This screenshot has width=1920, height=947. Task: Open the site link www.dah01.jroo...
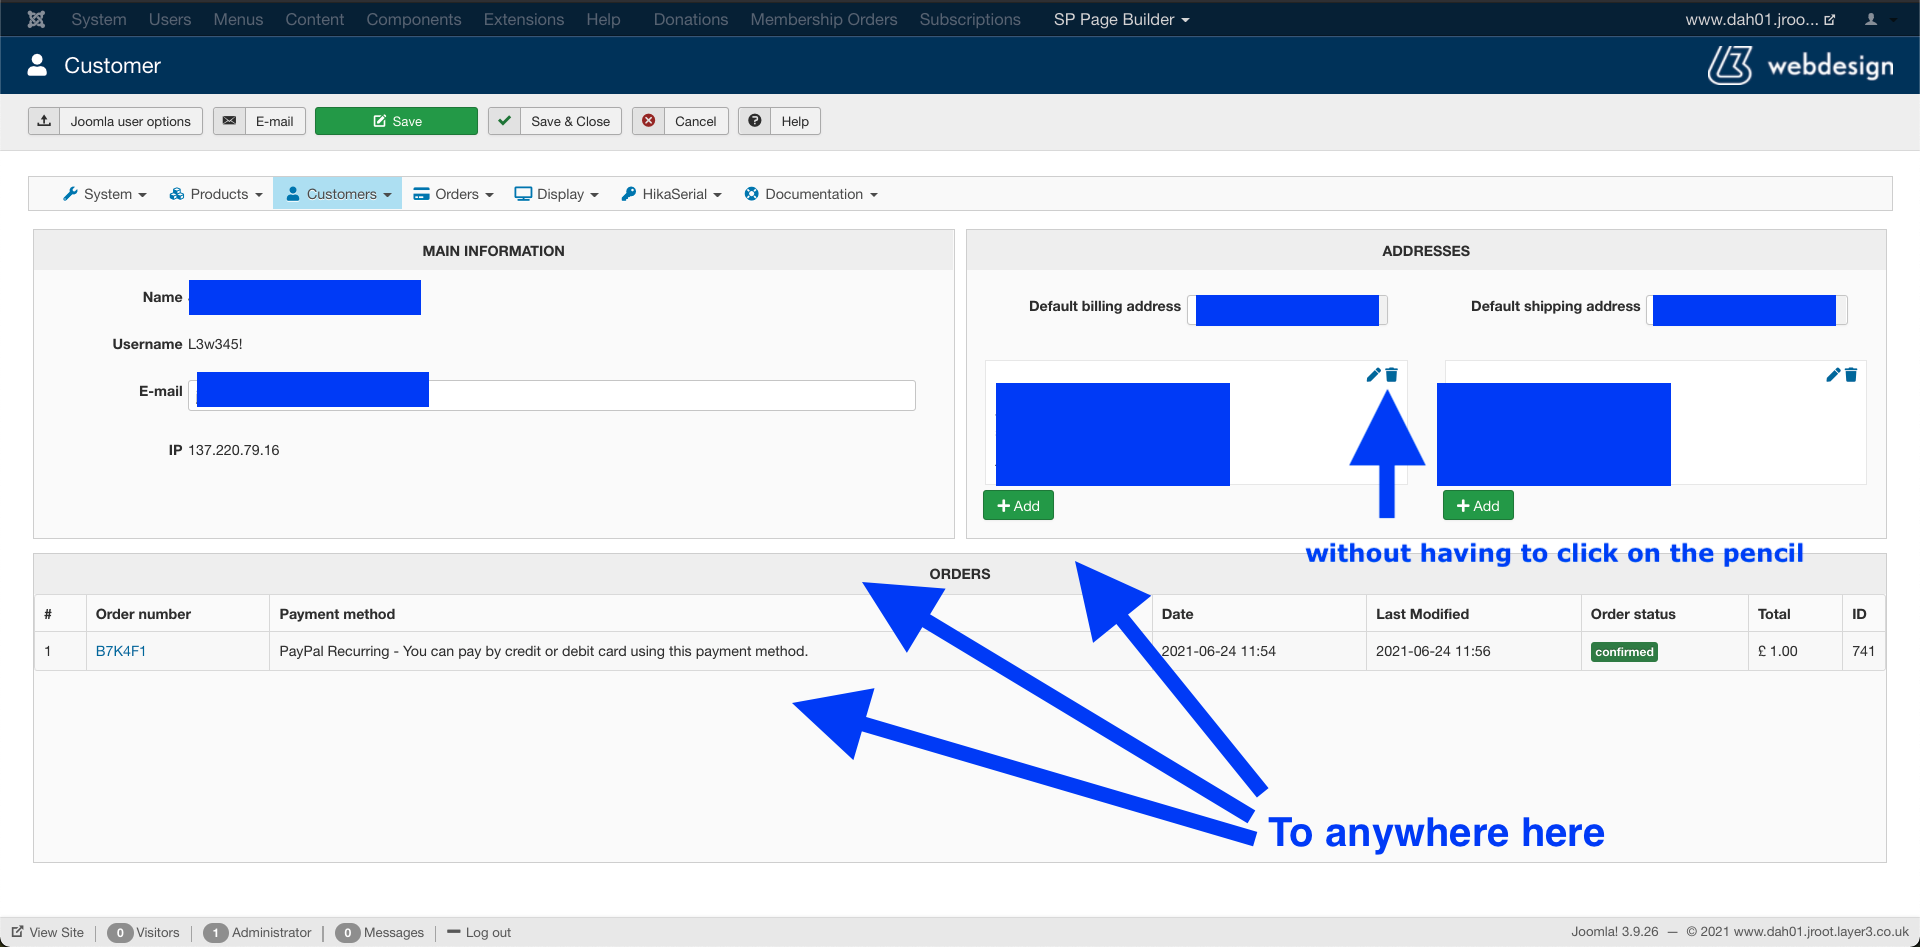click(1760, 19)
